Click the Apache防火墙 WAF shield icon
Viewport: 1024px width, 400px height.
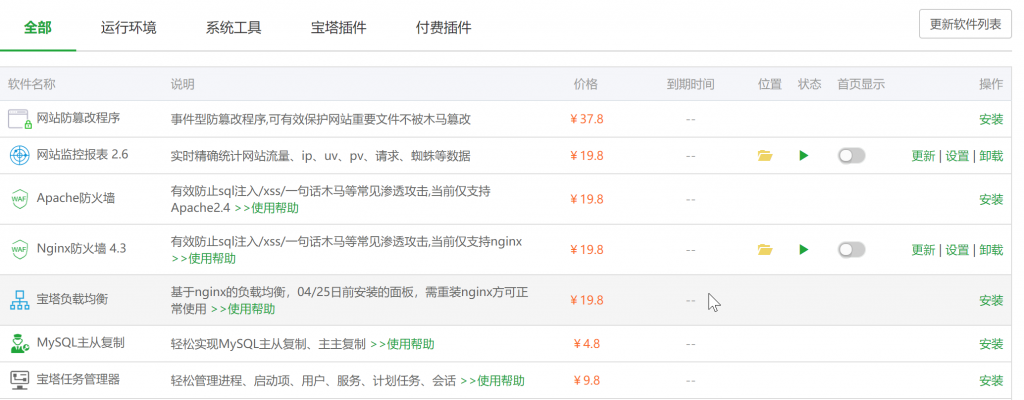20,199
